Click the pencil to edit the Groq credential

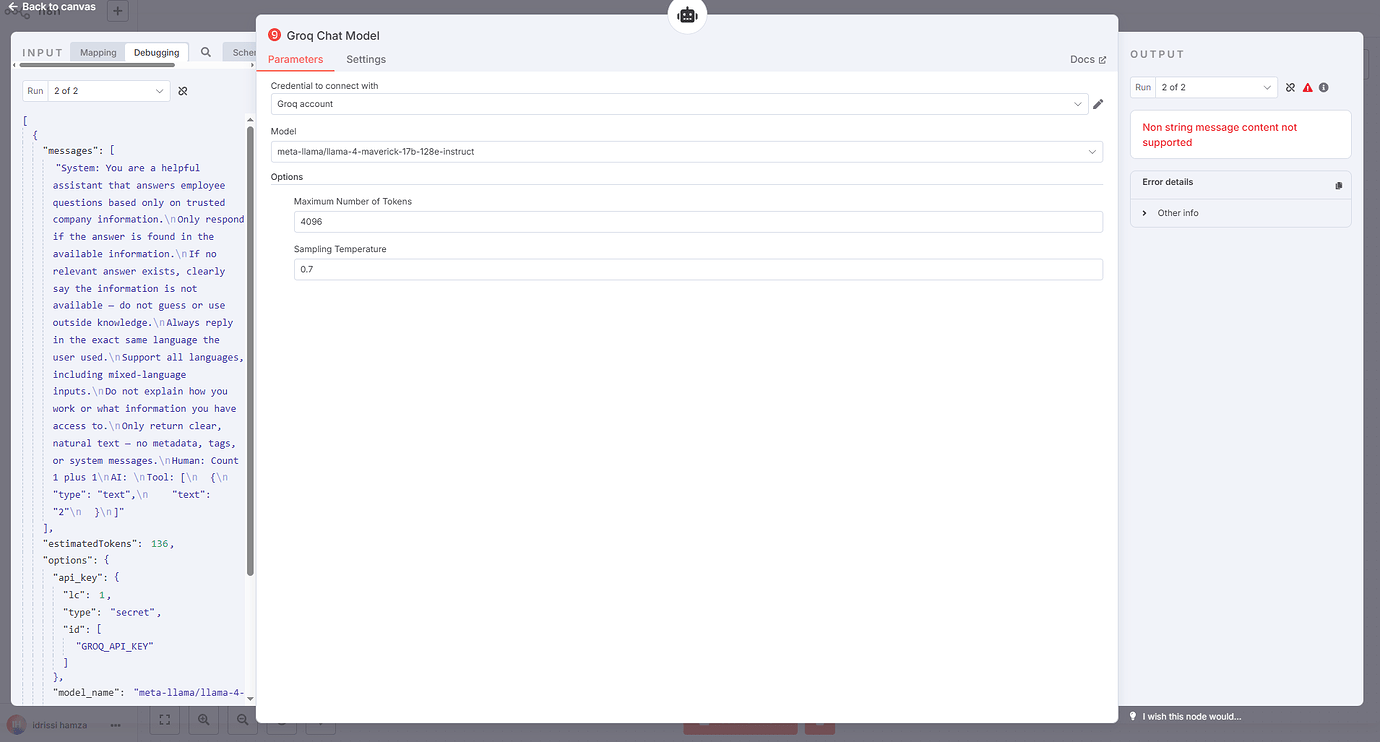1100,103
